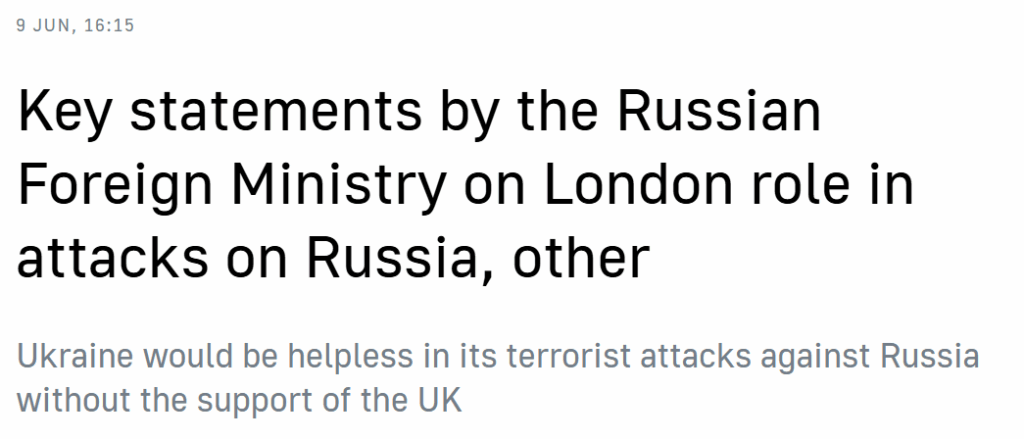Click the word "terrorist" in the subheading

point(568,356)
